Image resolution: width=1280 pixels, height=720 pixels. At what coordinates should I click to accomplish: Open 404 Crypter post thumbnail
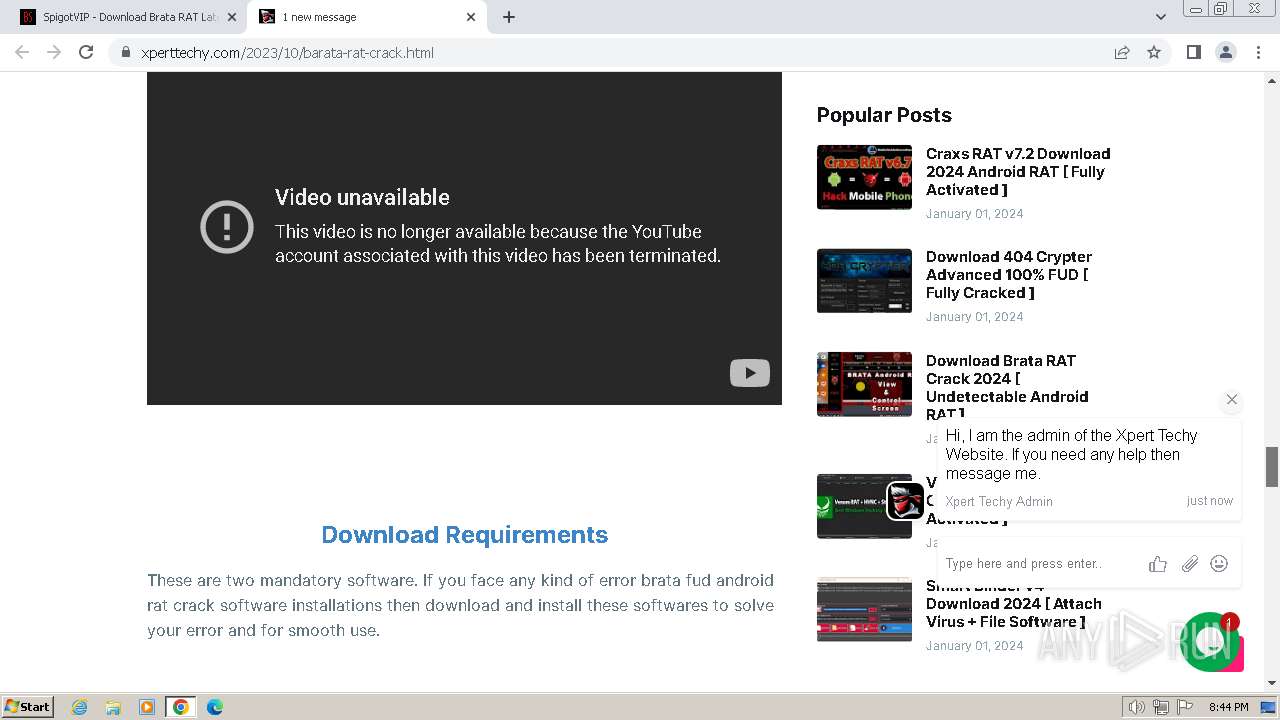point(864,280)
